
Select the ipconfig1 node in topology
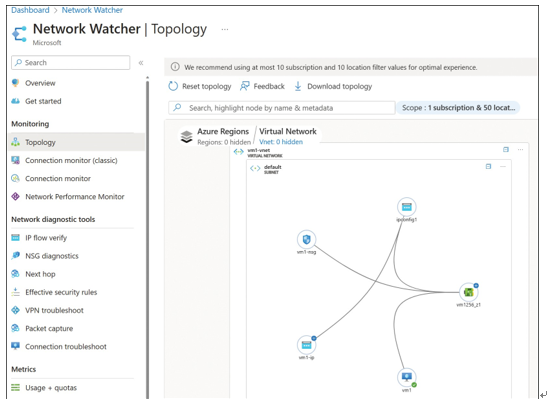pyautogui.click(x=406, y=207)
